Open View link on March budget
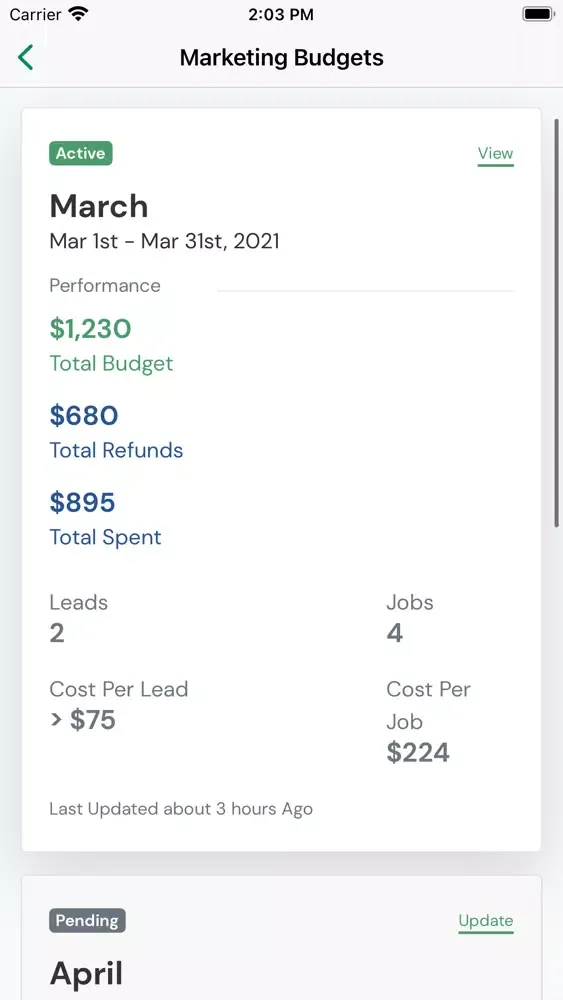 click(x=495, y=154)
